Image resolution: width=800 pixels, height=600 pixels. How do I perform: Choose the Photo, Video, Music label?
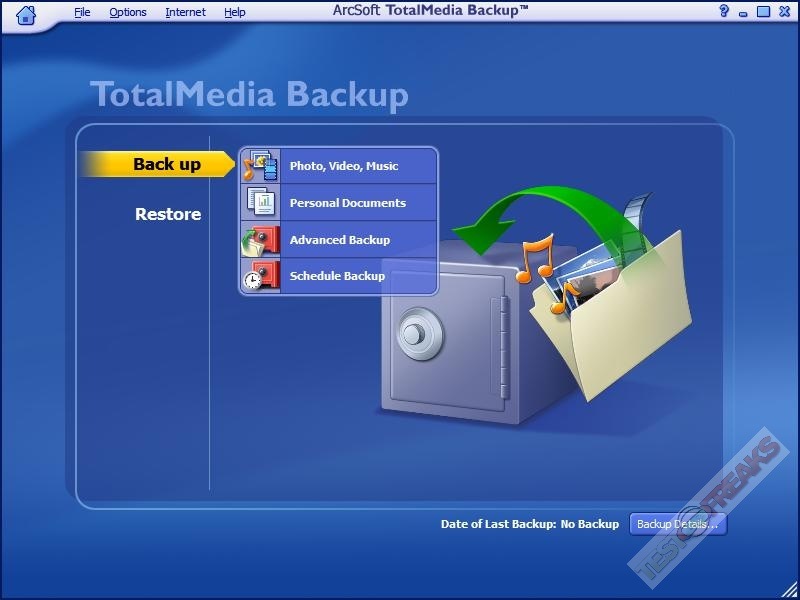(x=344, y=166)
